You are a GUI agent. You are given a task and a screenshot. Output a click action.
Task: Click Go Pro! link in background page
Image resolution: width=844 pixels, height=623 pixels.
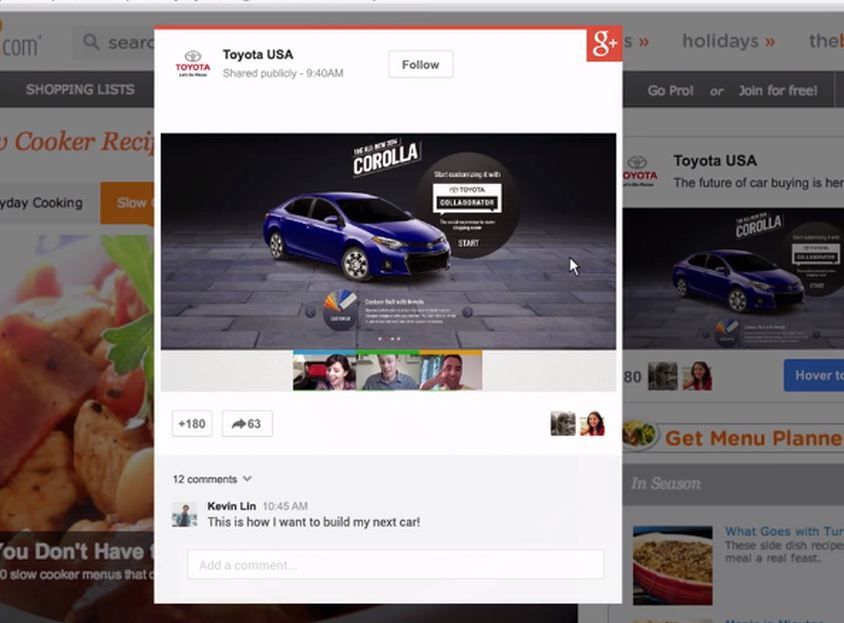pyautogui.click(x=670, y=90)
